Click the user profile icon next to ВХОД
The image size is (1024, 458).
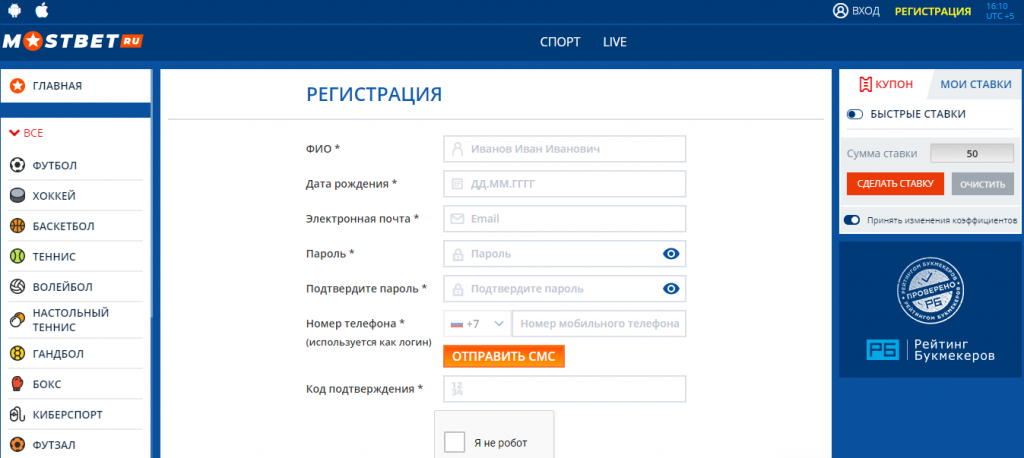pyautogui.click(x=840, y=11)
